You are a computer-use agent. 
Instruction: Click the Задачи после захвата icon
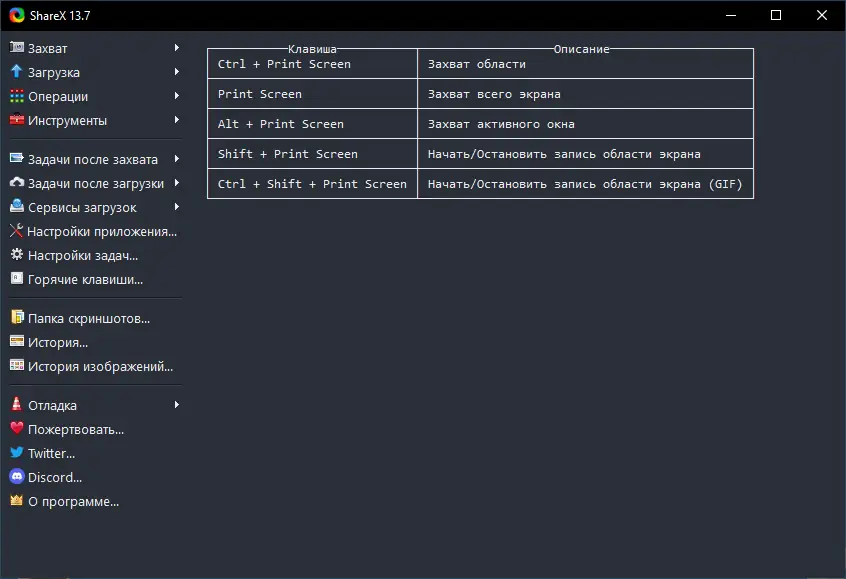[x=17, y=158]
